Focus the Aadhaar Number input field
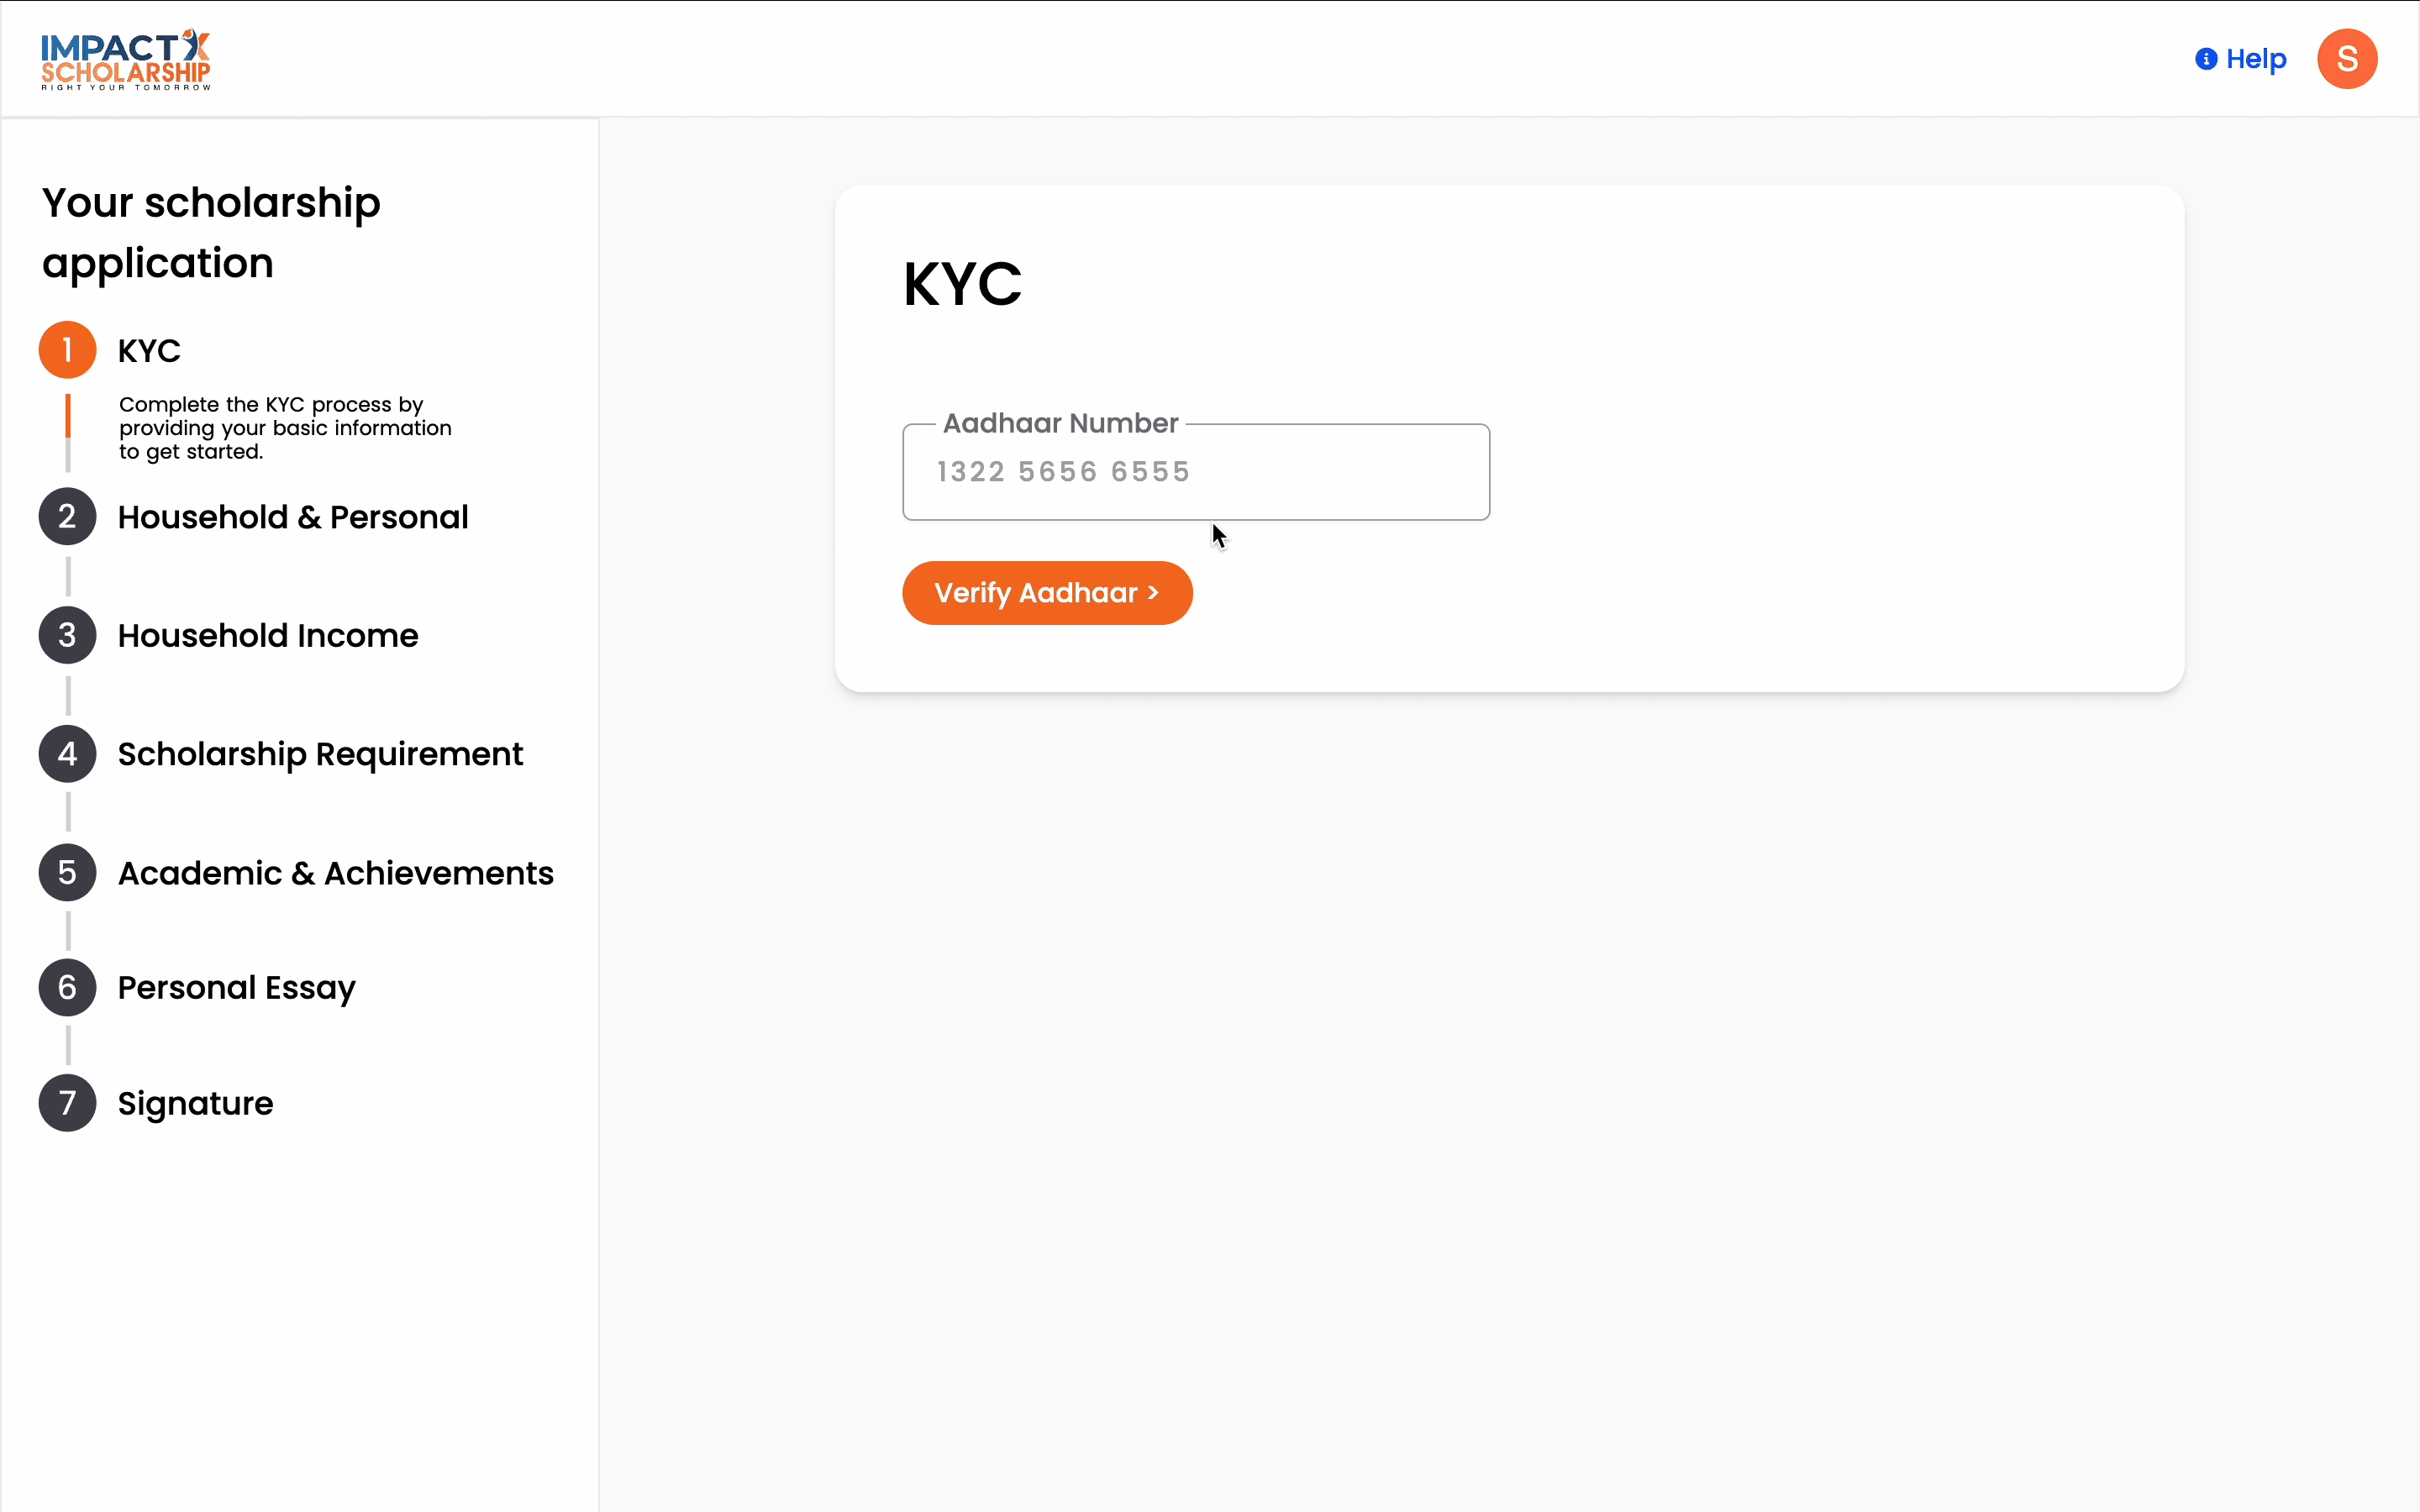Image resolution: width=2420 pixels, height=1512 pixels. tap(1195, 472)
